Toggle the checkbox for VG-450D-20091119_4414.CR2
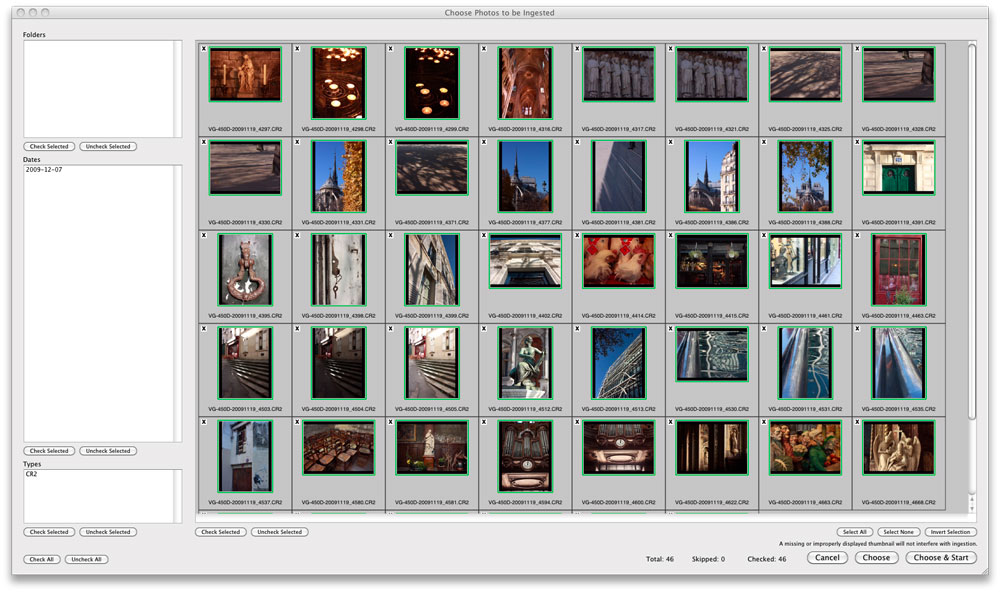The height and width of the screenshot is (592, 1000). pyautogui.click(x=577, y=235)
